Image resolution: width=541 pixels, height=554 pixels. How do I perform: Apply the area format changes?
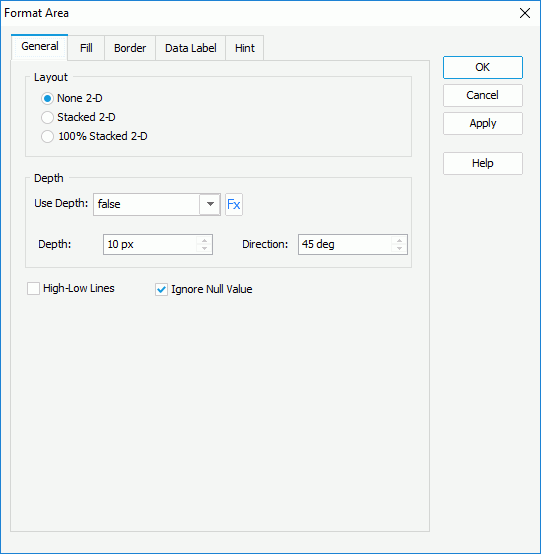click(483, 123)
